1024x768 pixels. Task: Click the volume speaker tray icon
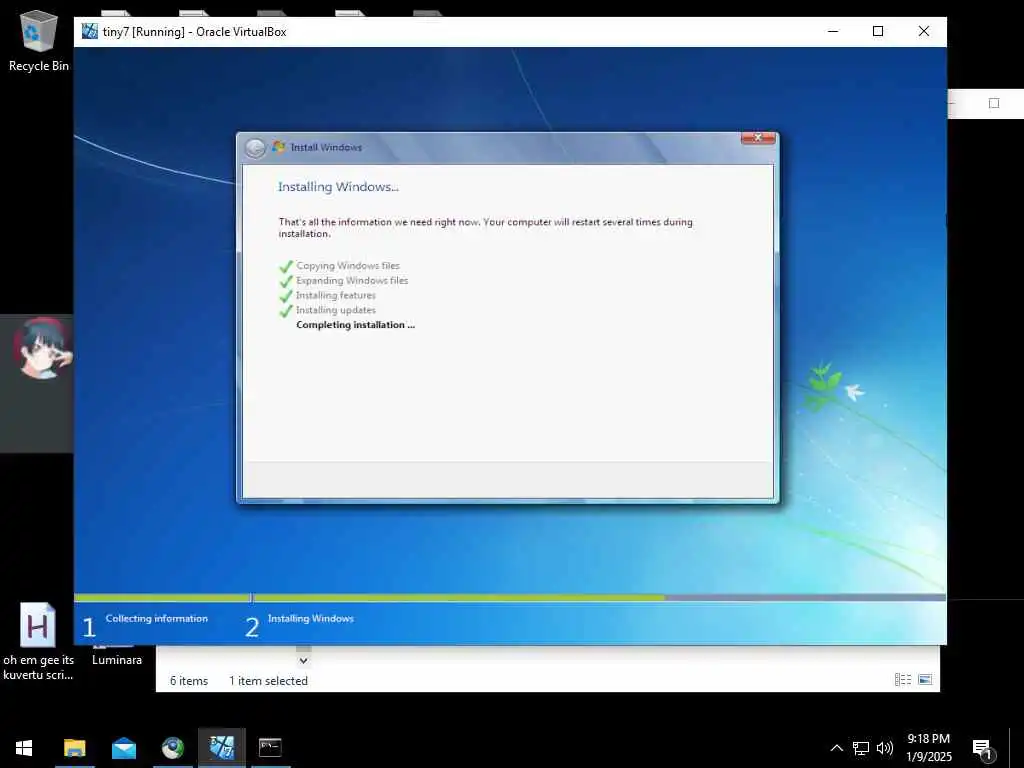[x=884, y=748]
